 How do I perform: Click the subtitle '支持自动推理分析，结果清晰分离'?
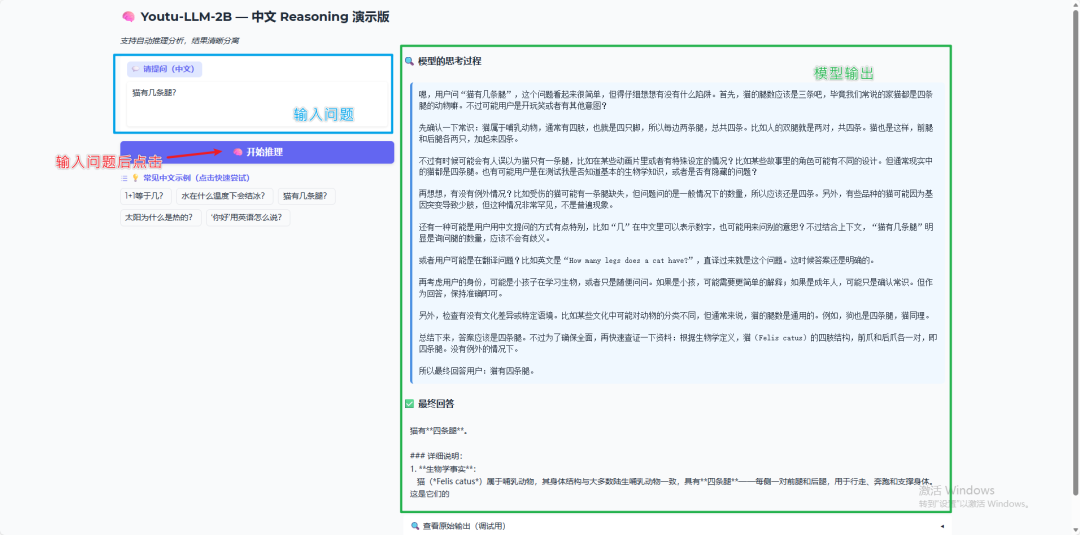[180, 41]
